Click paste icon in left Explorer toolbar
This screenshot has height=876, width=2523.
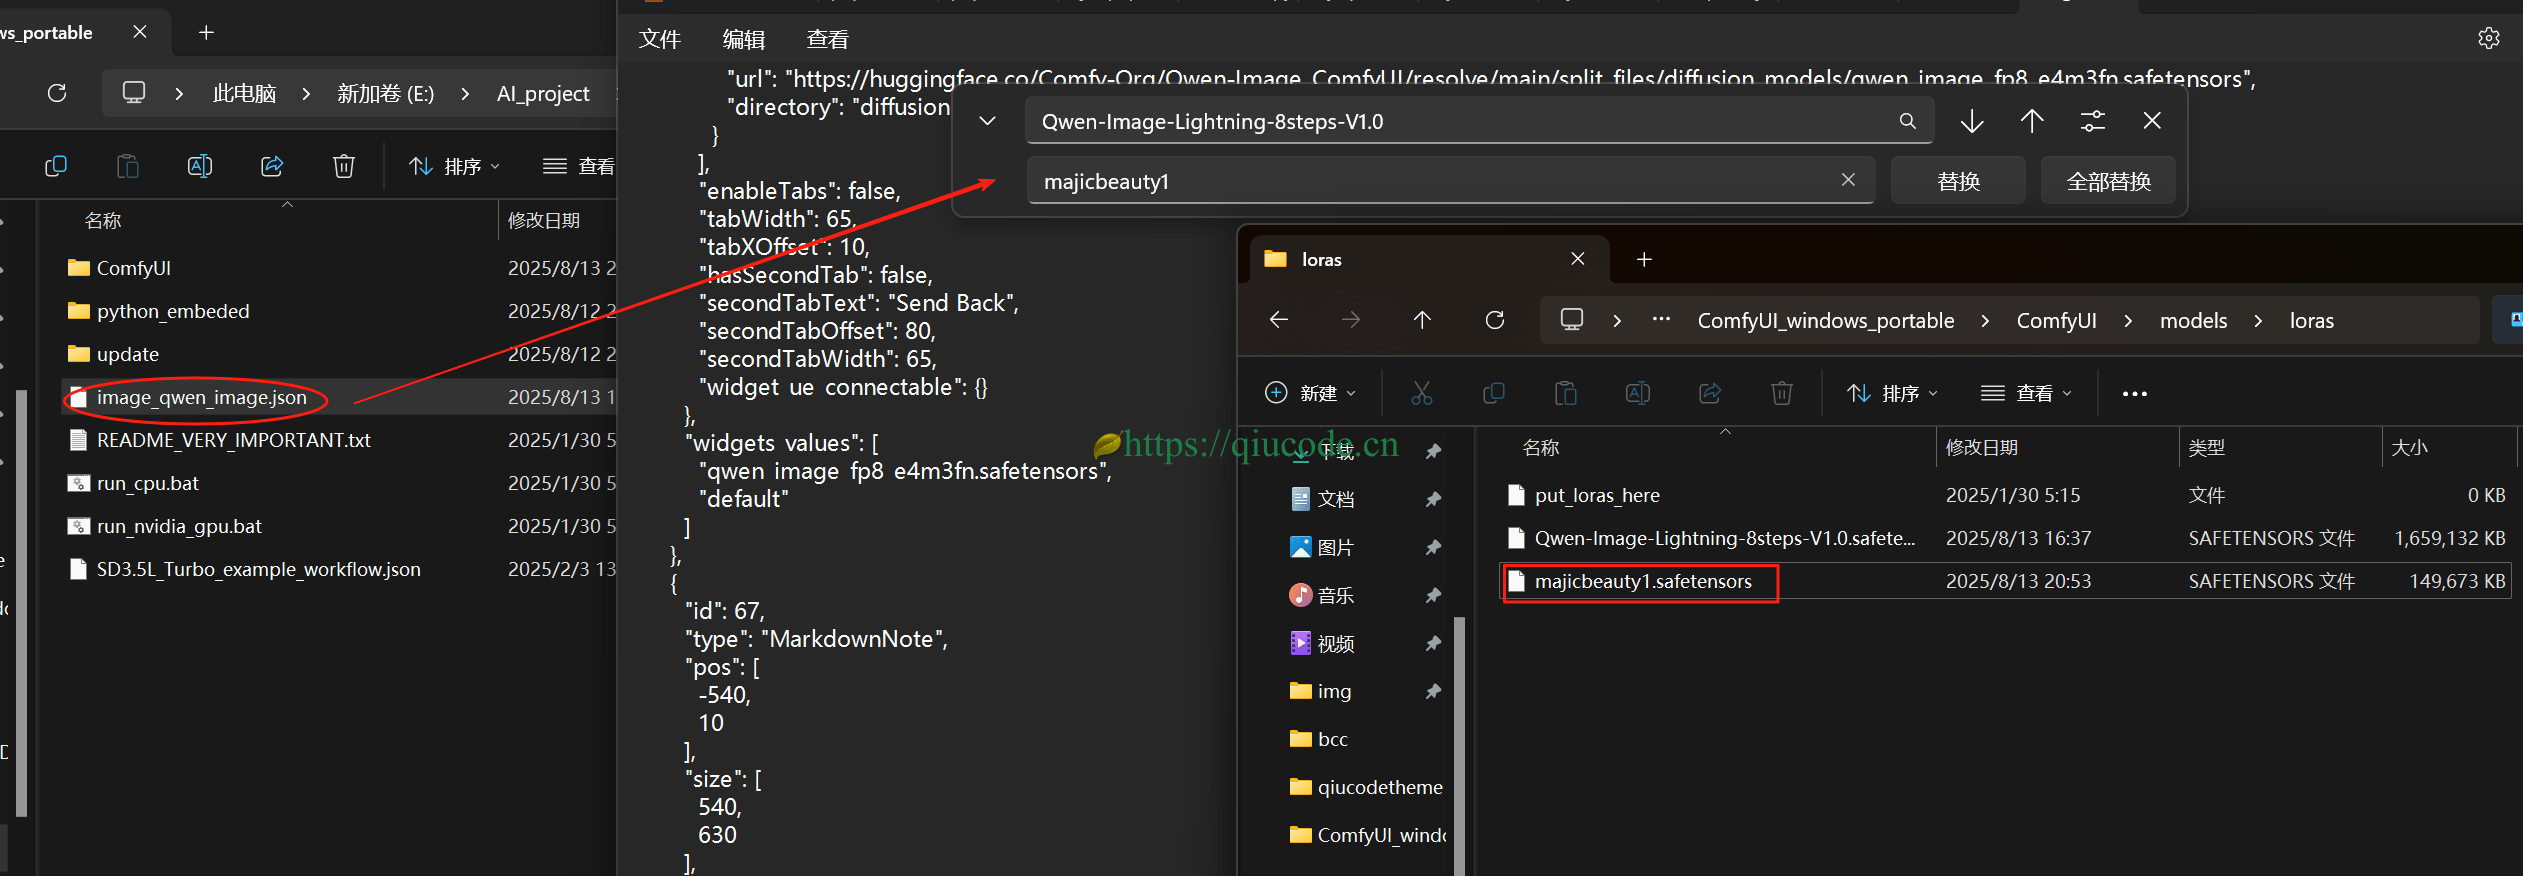click(128, 166)
